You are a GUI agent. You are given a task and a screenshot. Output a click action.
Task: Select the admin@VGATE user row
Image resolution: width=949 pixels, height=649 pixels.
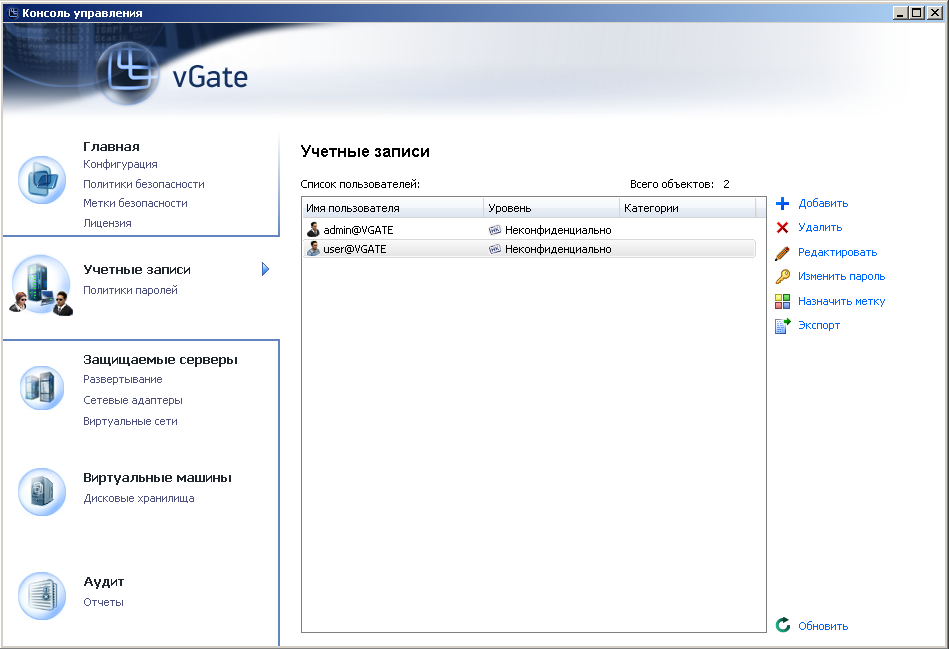click(x=529, y=230)
